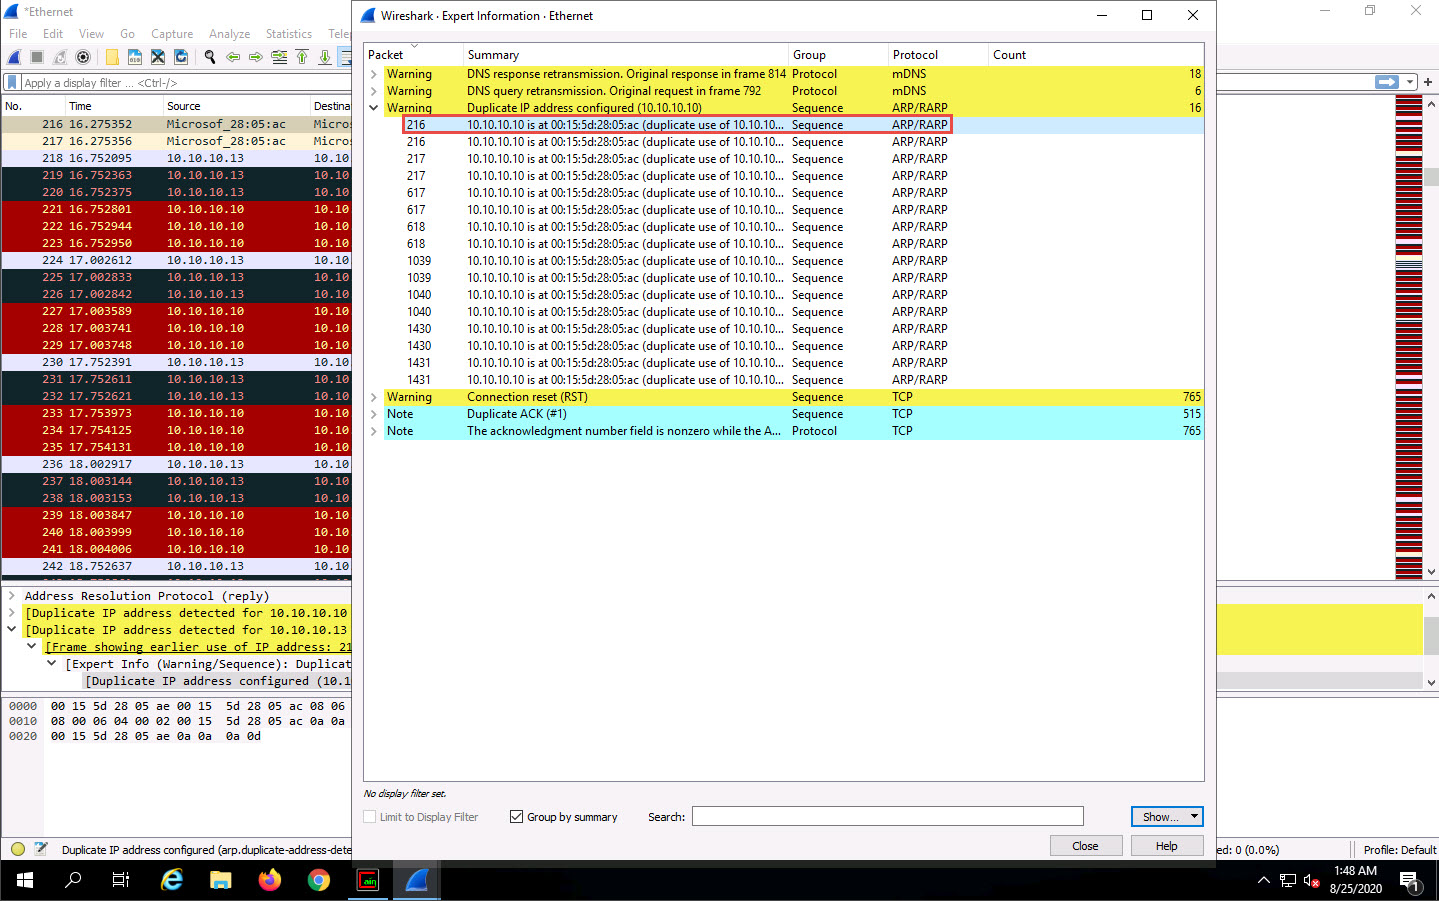Expand Connection reset (RST) warning row
The width and height of the screenshot is (1439, 901).
coord(374,397)
